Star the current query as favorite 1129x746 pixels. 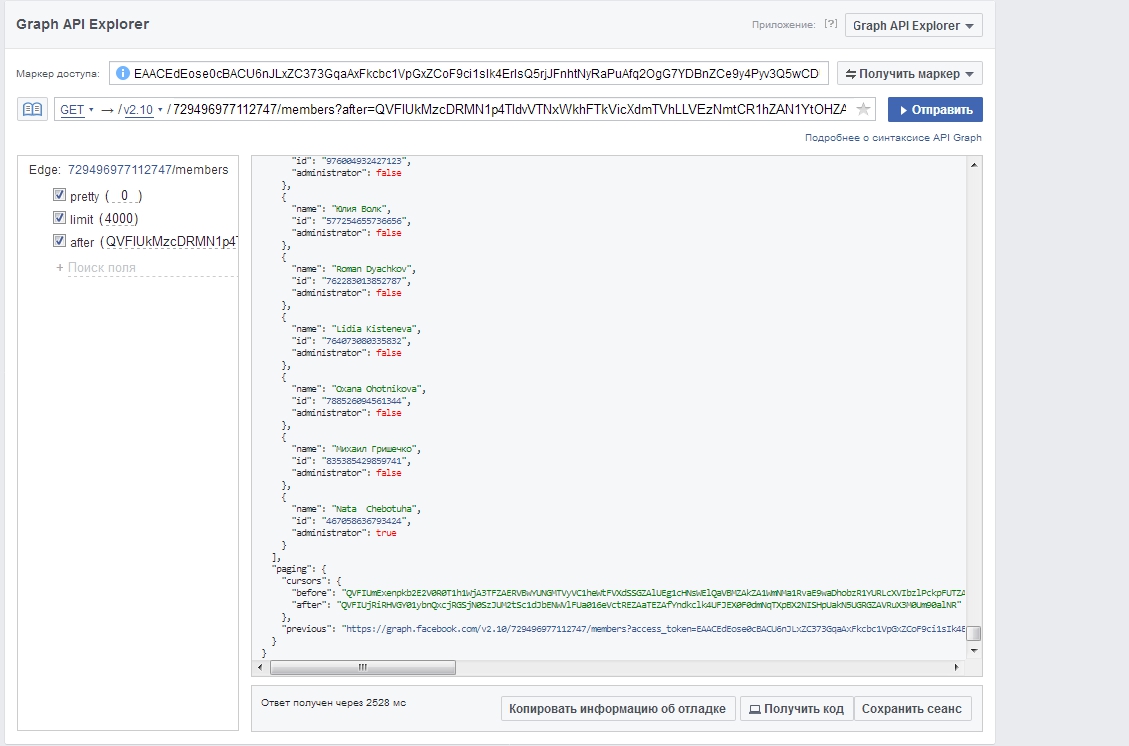click(x=863, y=109)
